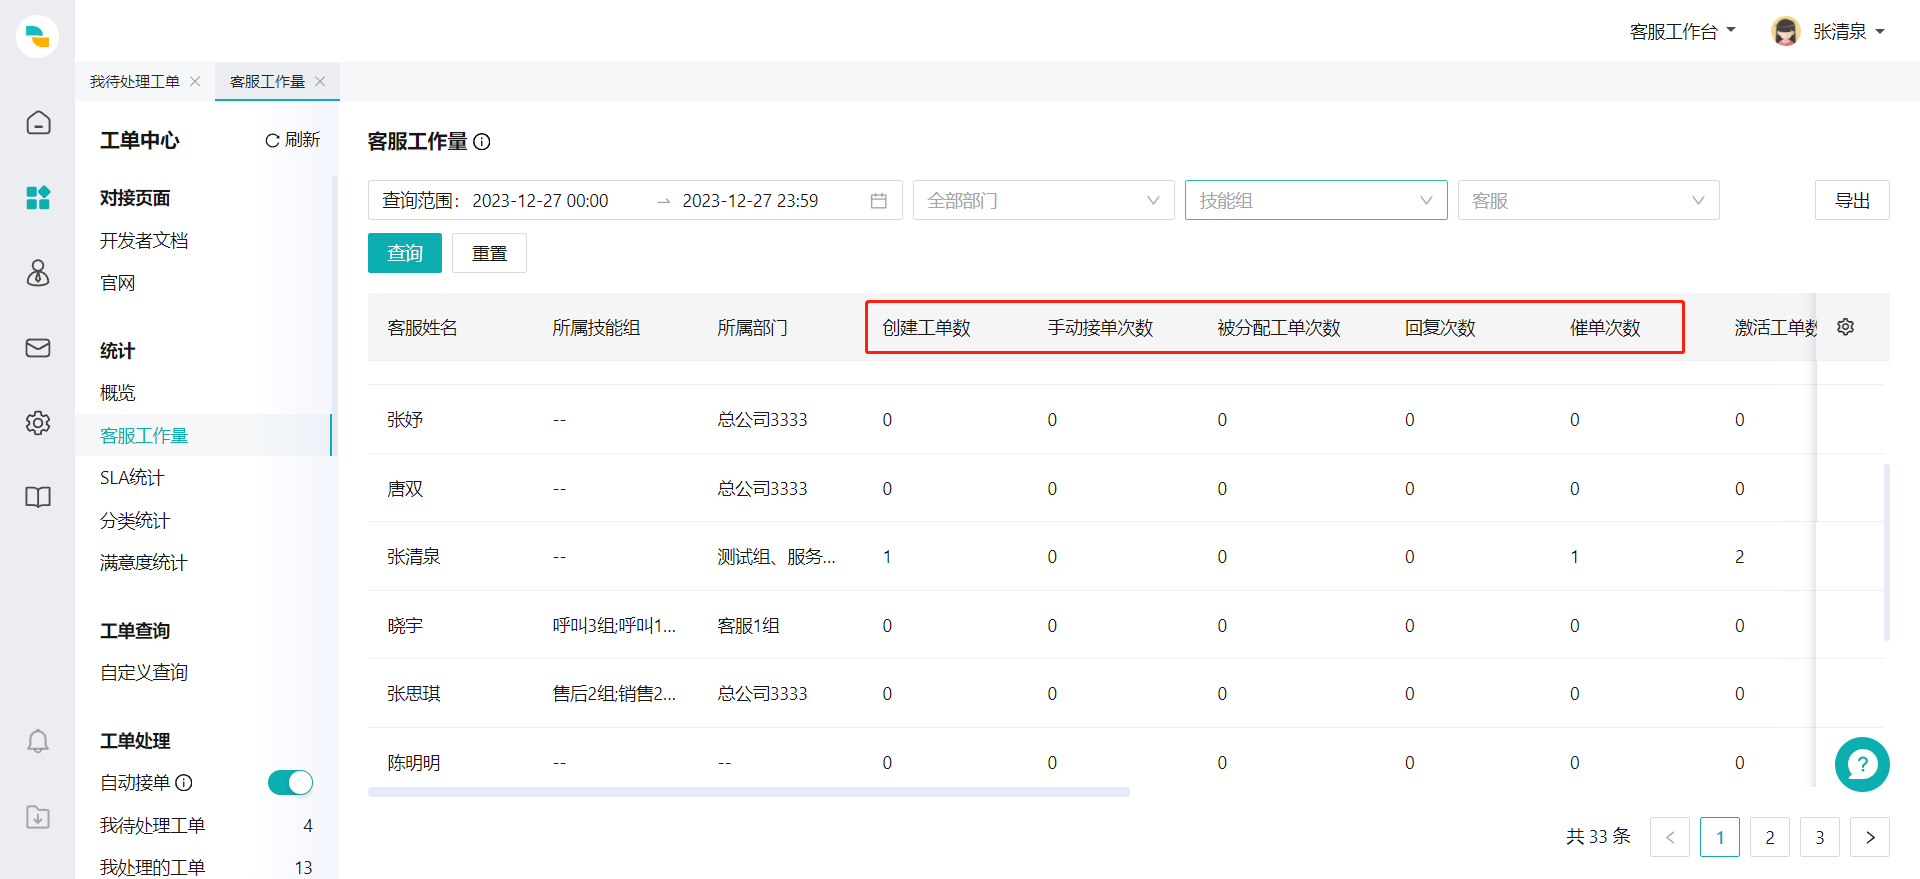1920x879 pixels.
Task: Click the info icon beside 客服工作量 title
Action: point(482,142)
